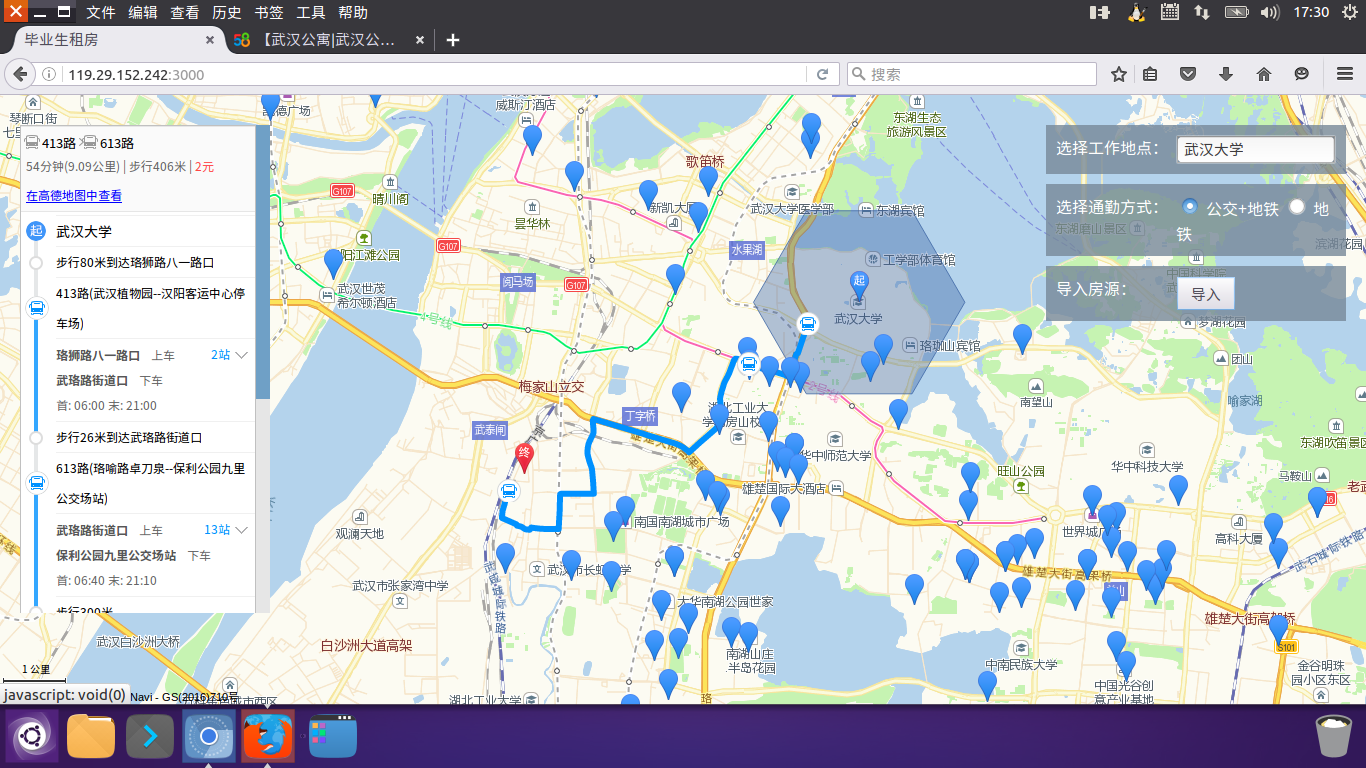Open the 编辑 menu
This screenshot has width=1366, height=768.
click(x=143, y=12)
